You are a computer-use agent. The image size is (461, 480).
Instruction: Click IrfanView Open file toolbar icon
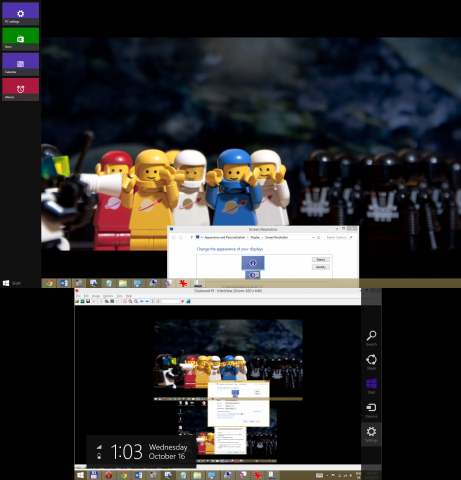pos(77,301)
